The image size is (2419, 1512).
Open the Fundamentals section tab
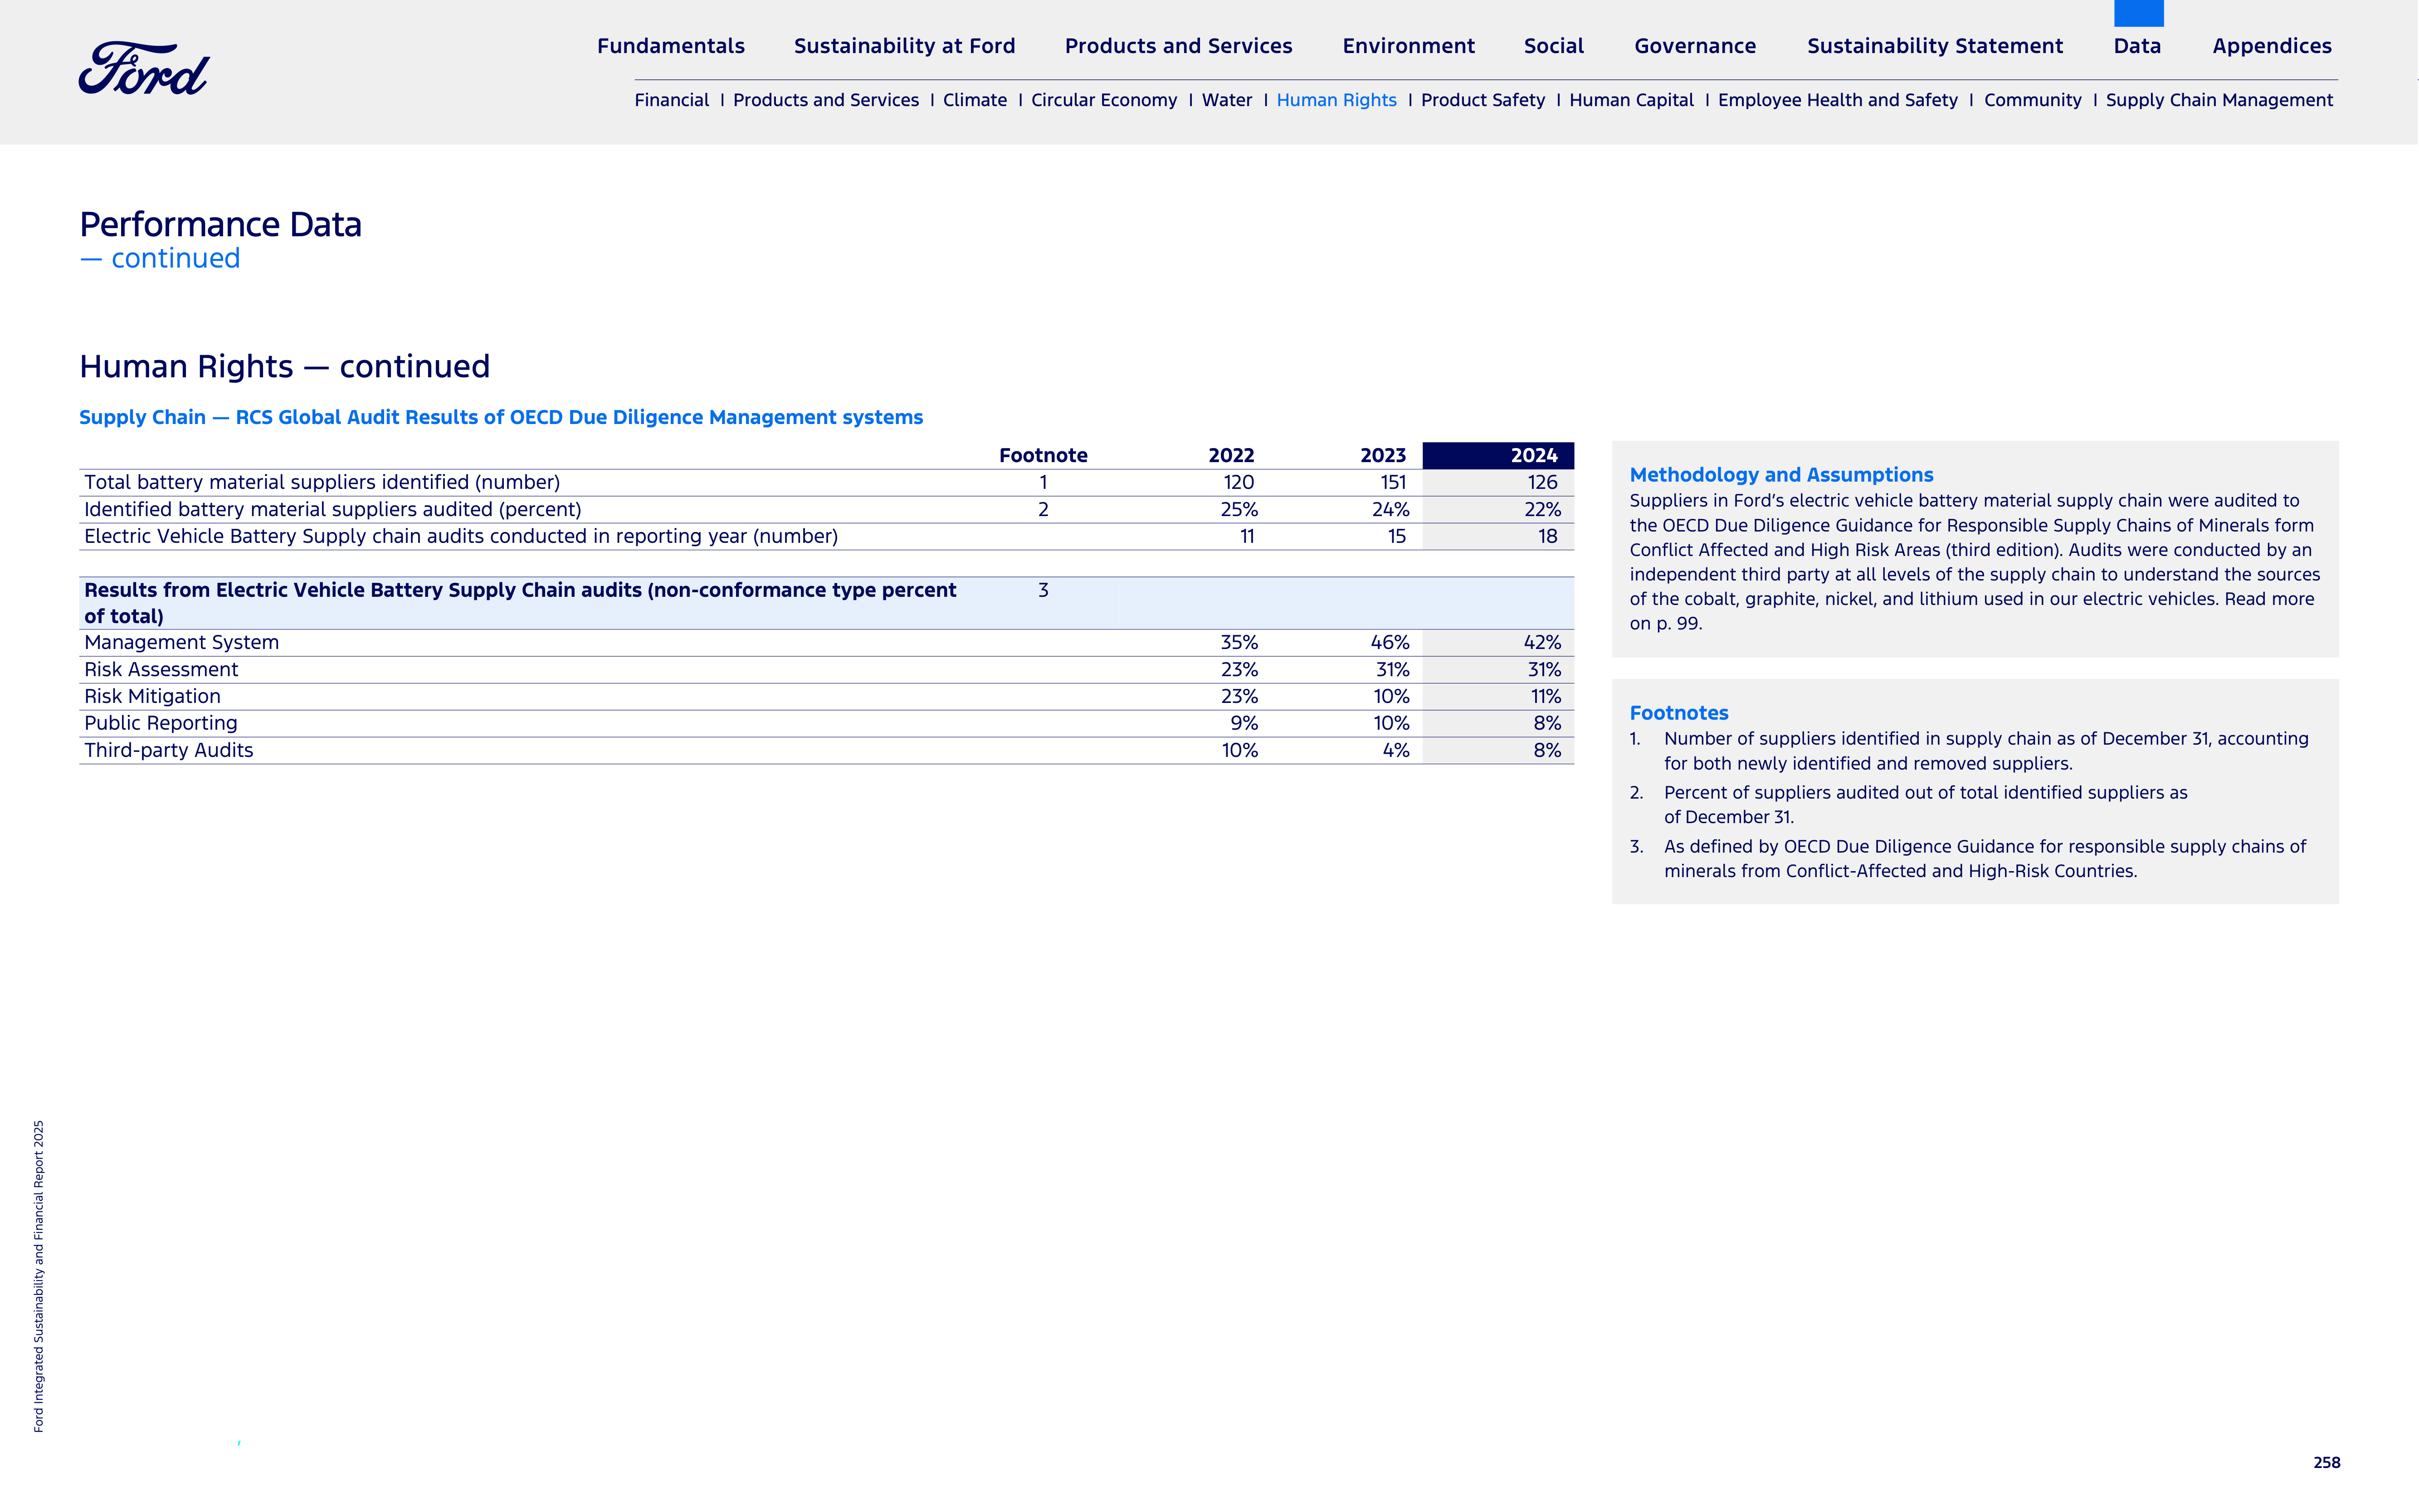click(x=671, y=46)
